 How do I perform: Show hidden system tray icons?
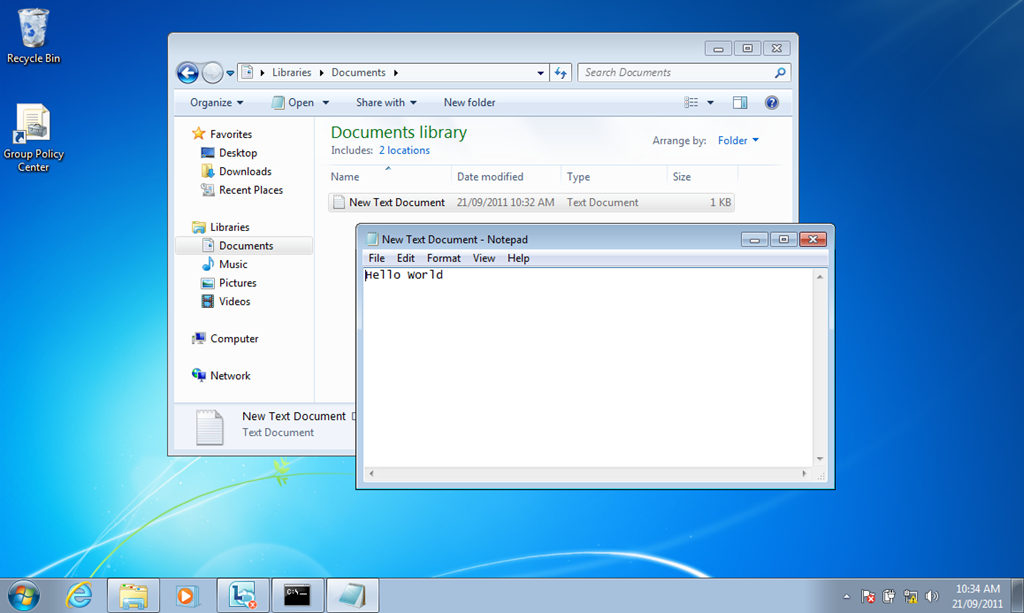point(846,596)
